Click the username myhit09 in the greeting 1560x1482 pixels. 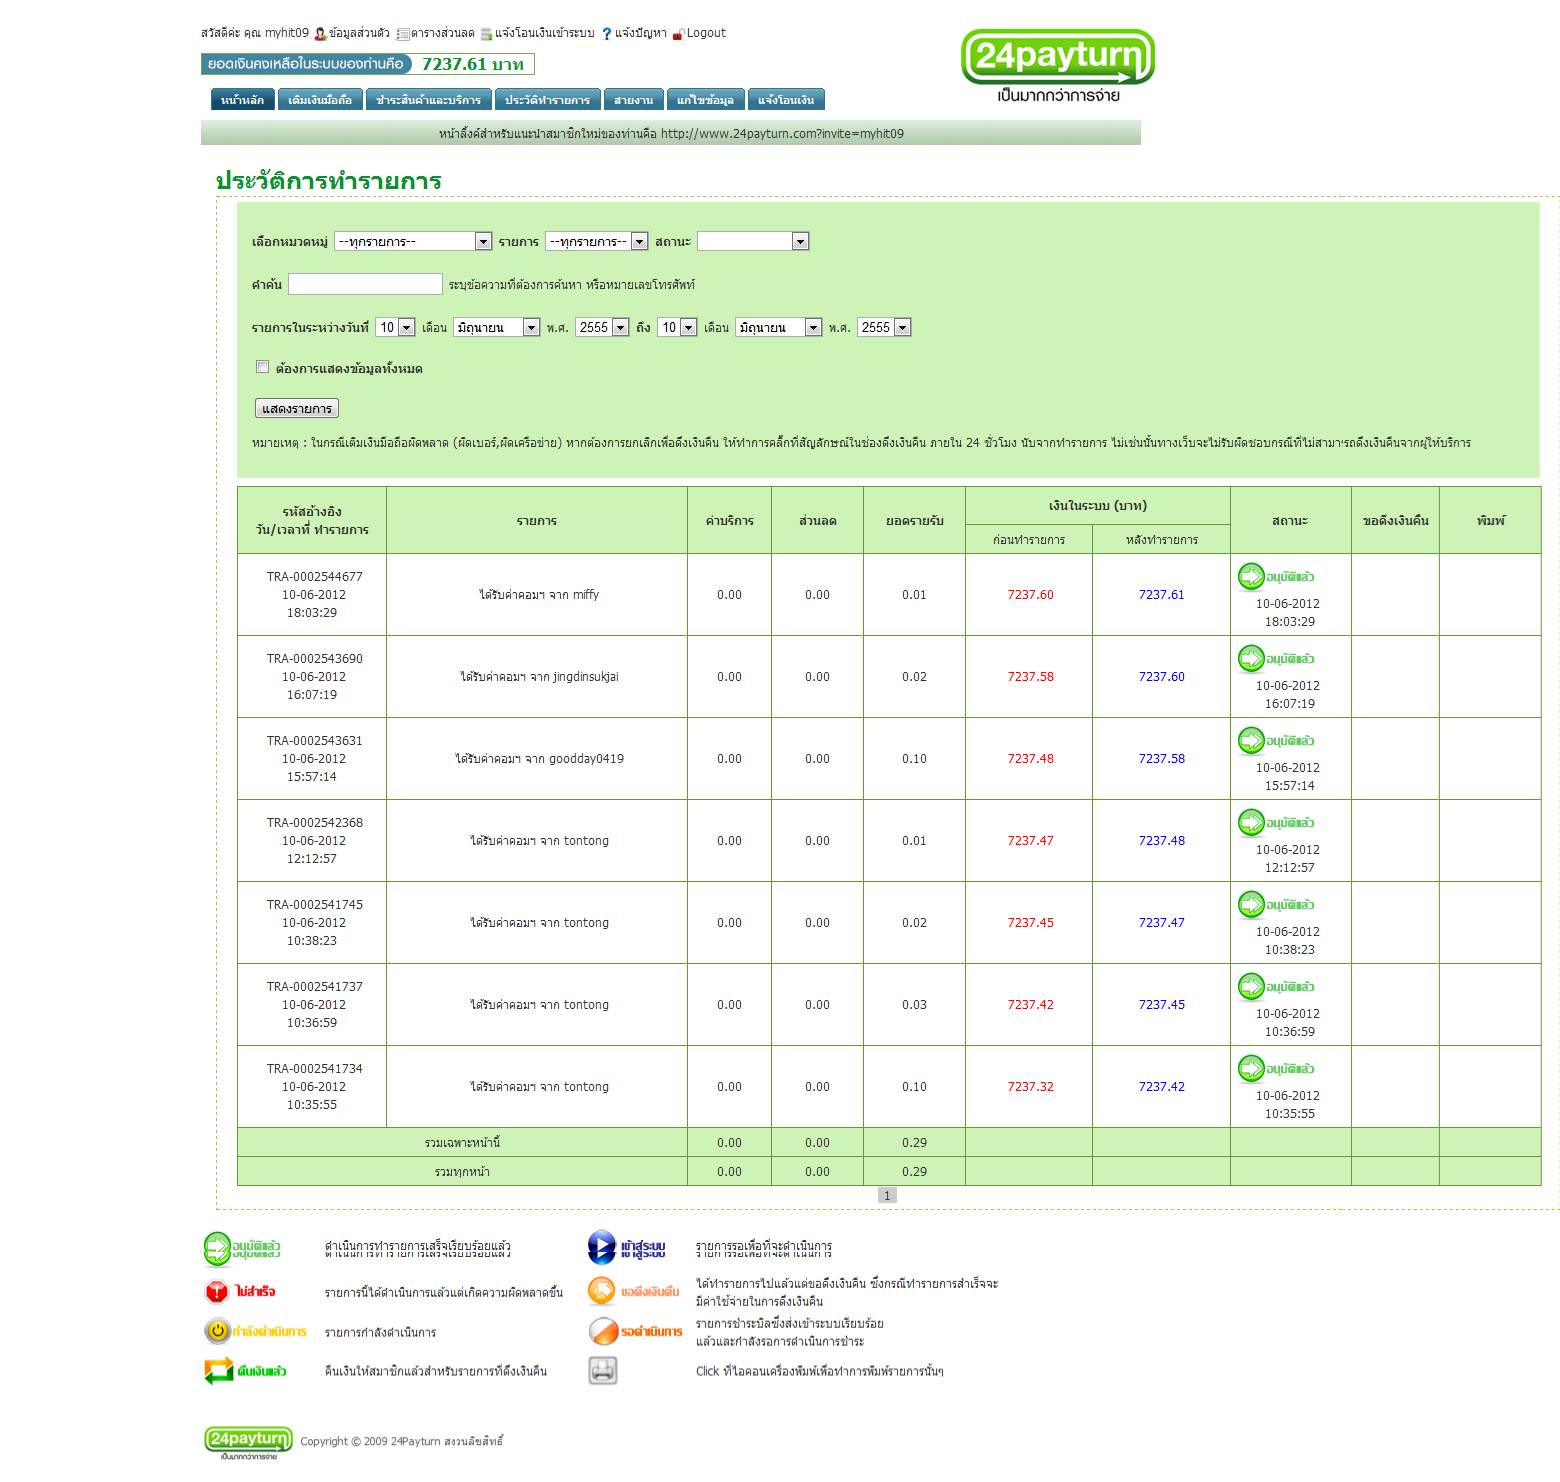(287, 33)
